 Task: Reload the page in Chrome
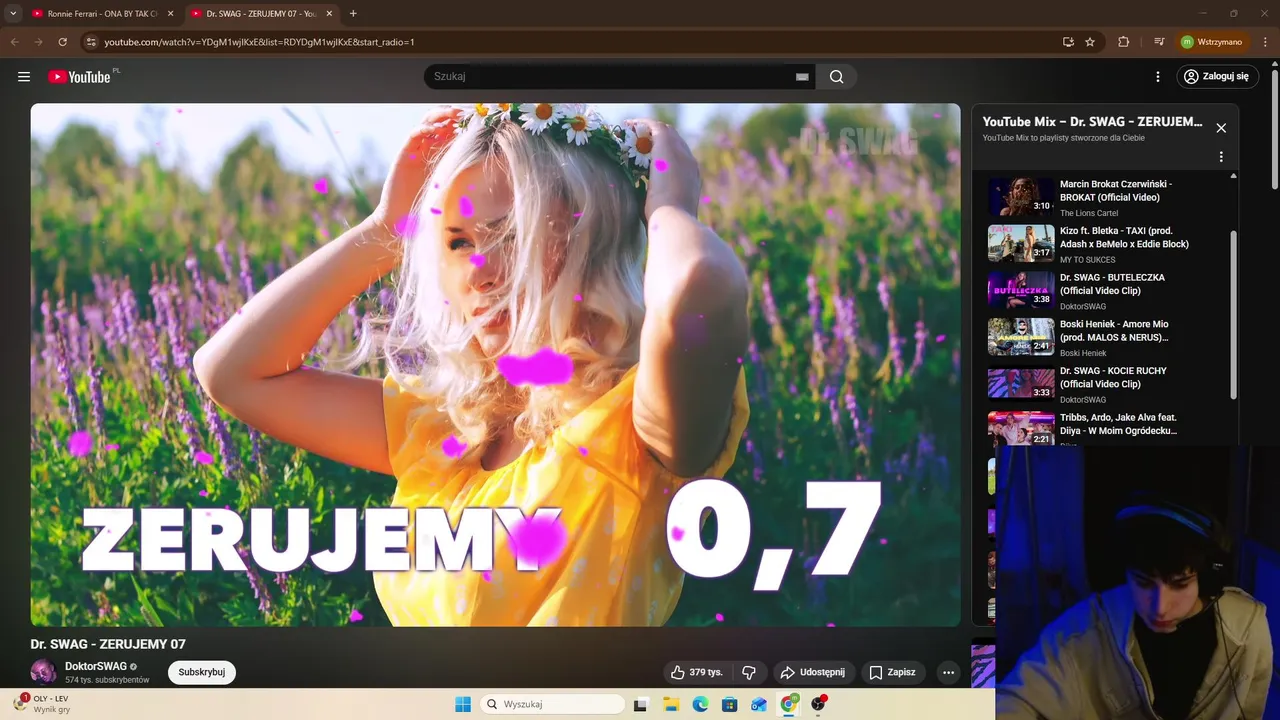click(x=62, y=42)
